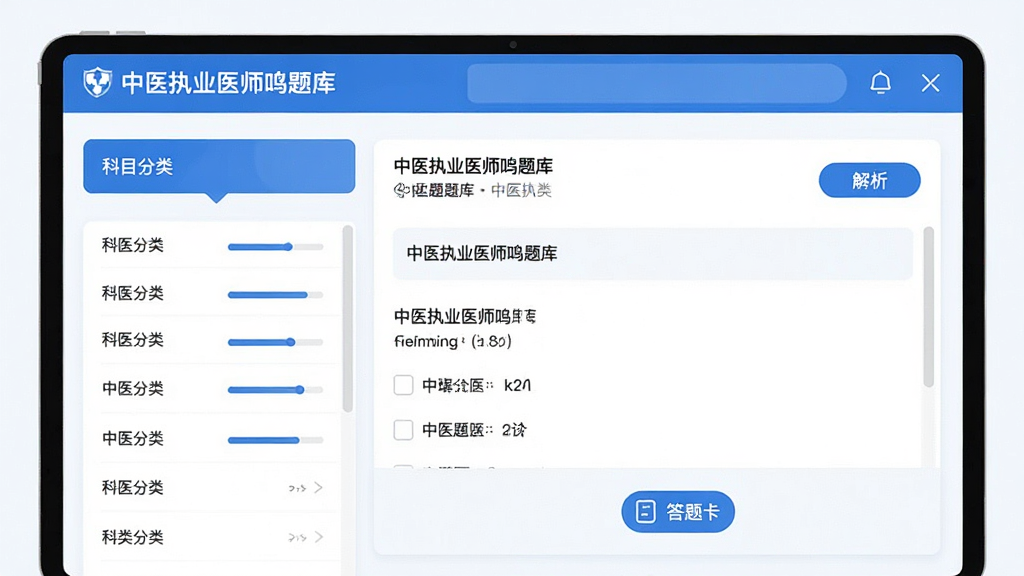The height and width of the screenshot is (576, 1024).
Task: Tick the checkbox for option ending k20
Action: click(x=404, y=385)
